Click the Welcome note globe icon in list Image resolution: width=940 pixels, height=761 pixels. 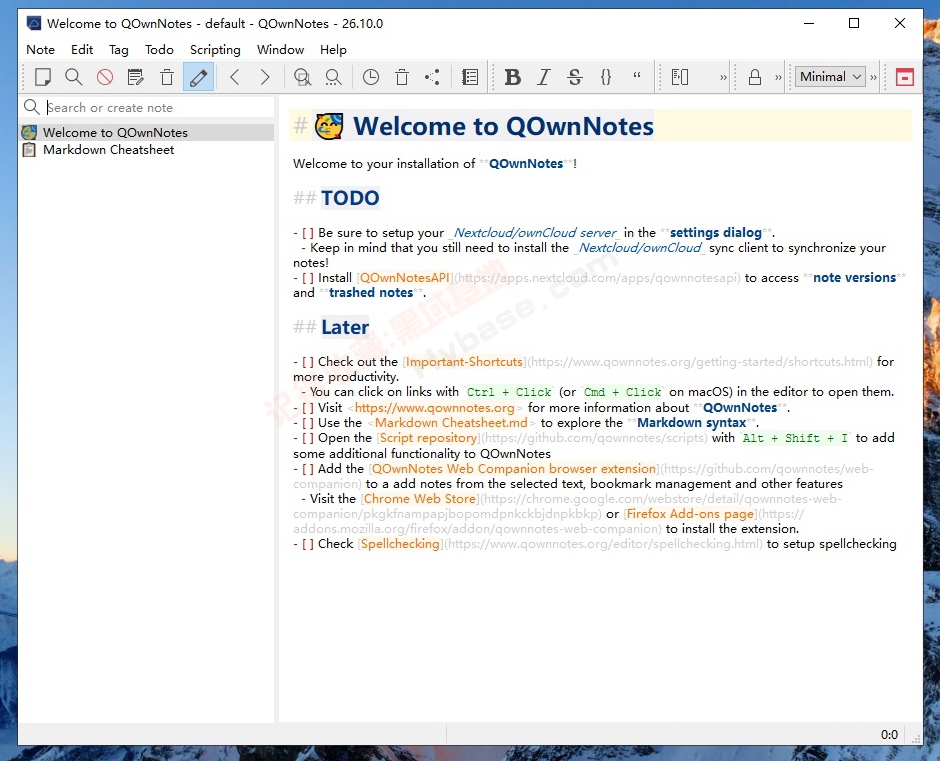pyautogui.click(x=29, y=133)
